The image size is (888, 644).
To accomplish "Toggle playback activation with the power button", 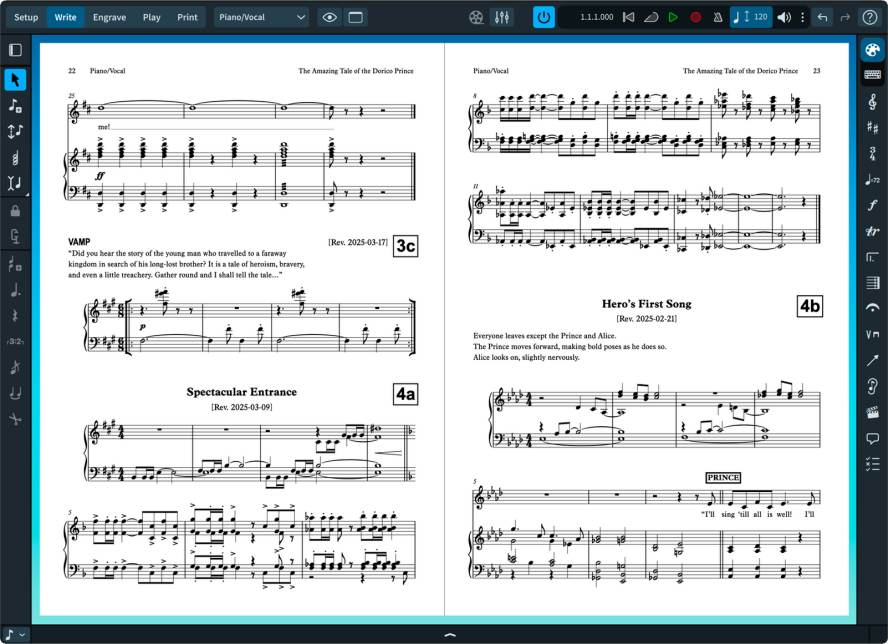I will coord(544,16).
